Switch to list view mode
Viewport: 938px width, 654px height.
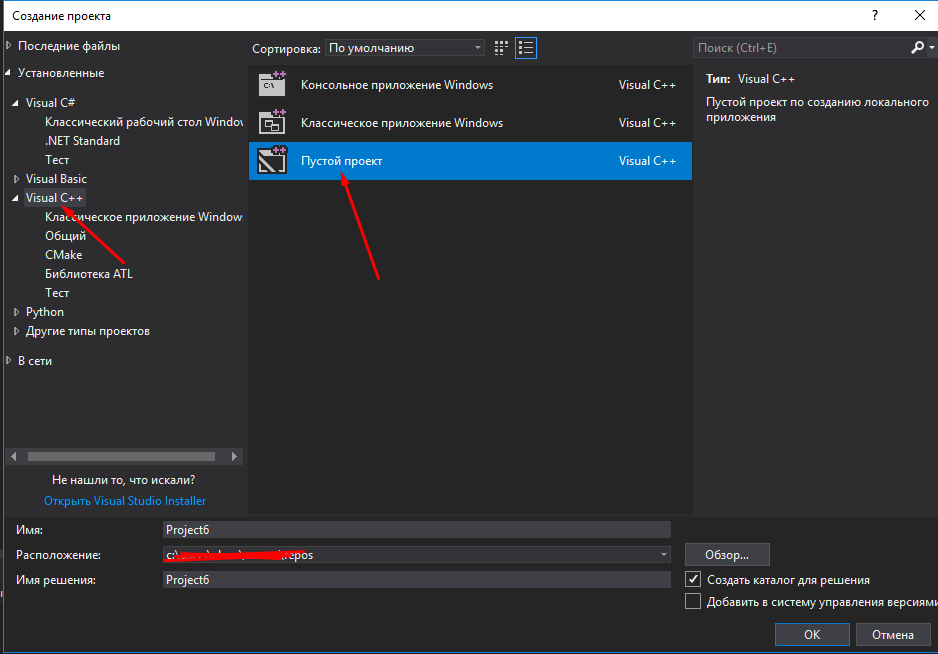point(526,47)
